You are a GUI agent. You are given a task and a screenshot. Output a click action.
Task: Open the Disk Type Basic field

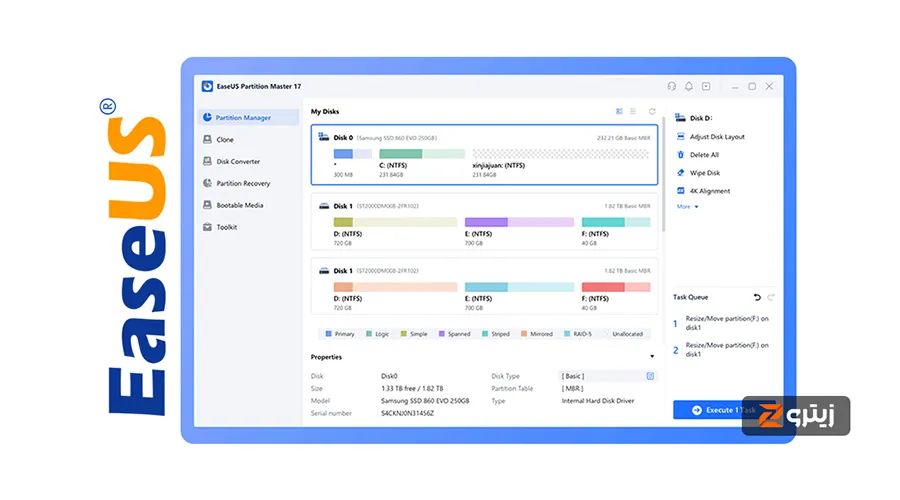coord(607,376)
